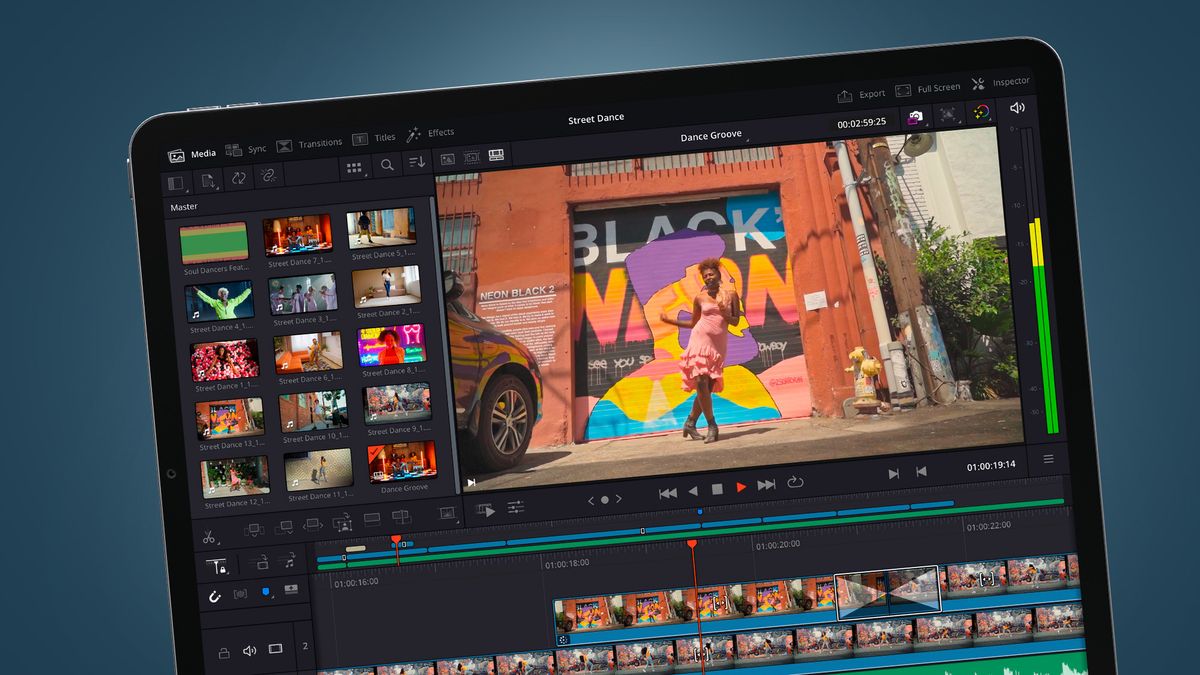
Task: Select the scissors cut tool
Action: point(209,537)
